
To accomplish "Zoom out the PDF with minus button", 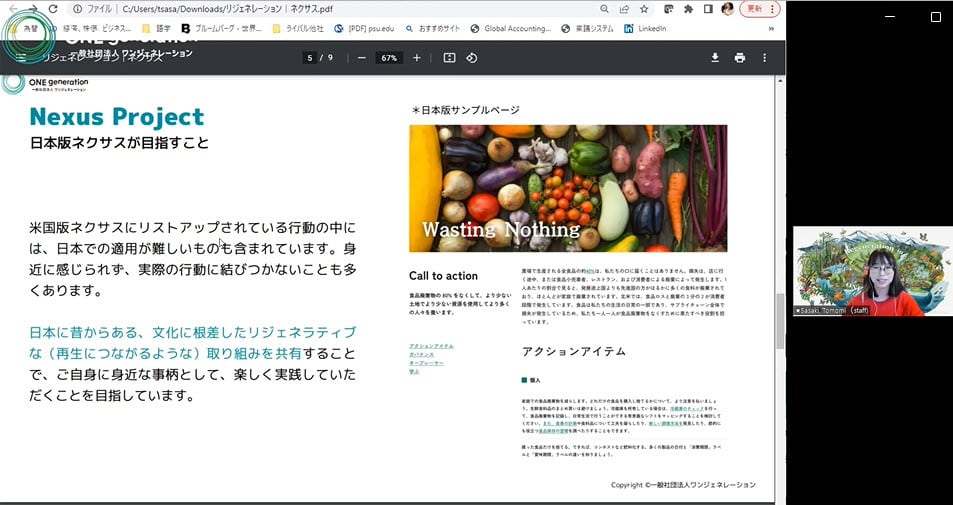I will (362, 58).
